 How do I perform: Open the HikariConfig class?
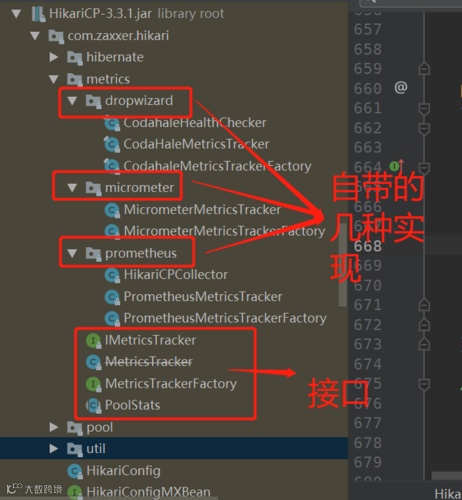(x=123, y=471)
